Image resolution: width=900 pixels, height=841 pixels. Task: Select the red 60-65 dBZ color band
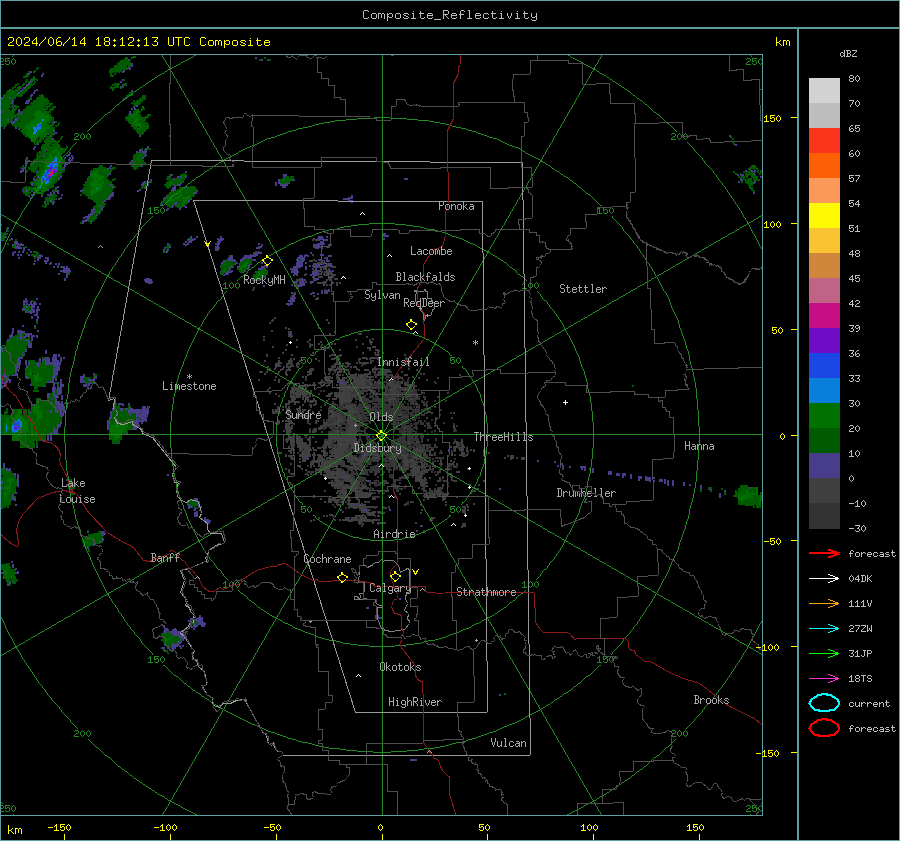pos(824,141)
